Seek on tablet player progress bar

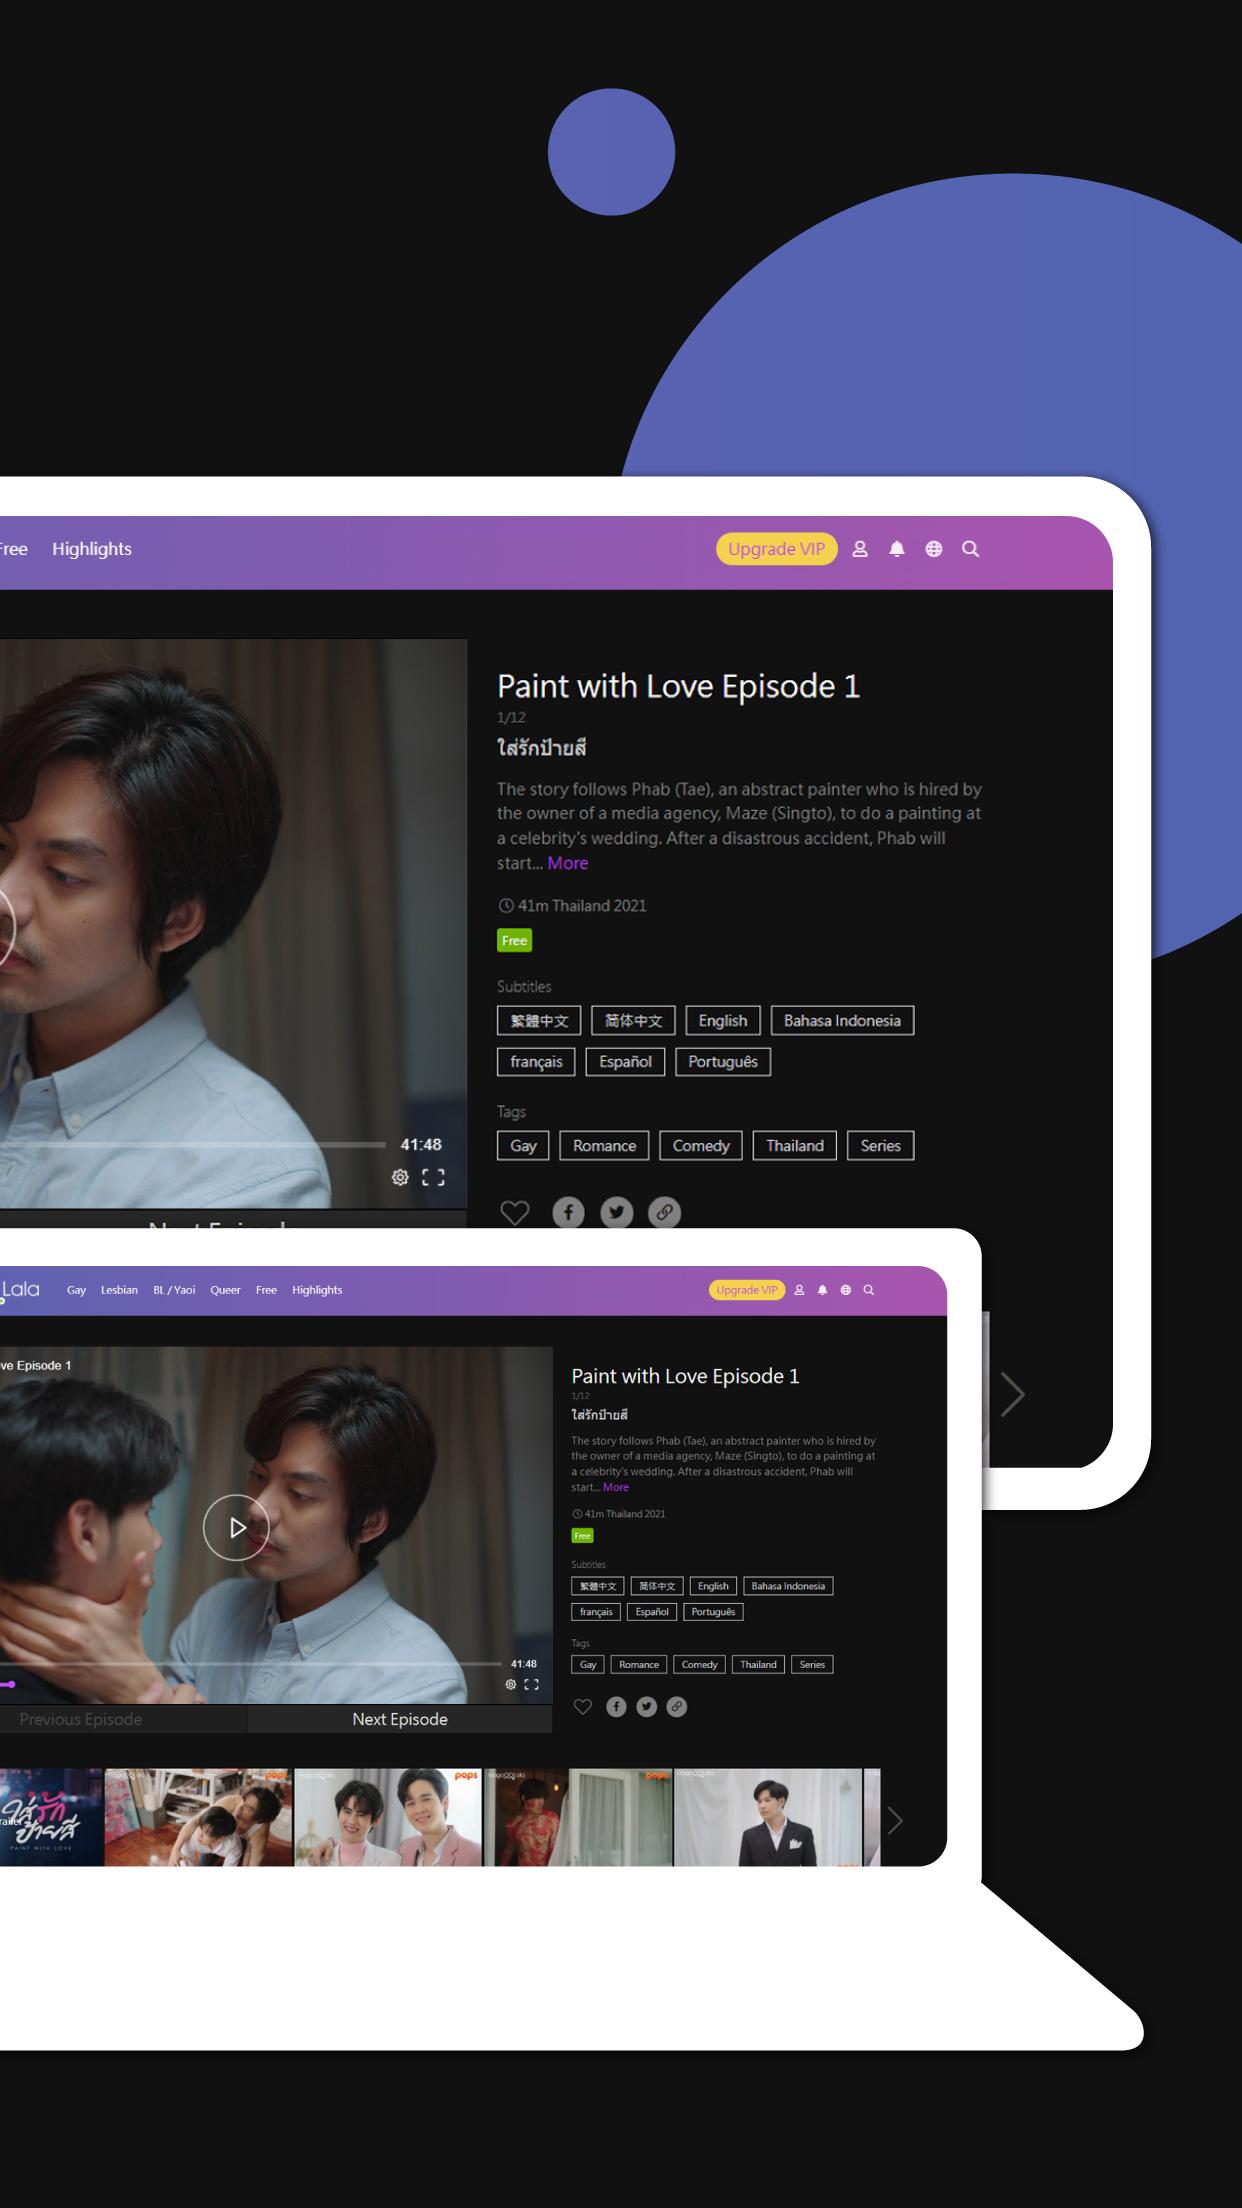click(192, 1144)
